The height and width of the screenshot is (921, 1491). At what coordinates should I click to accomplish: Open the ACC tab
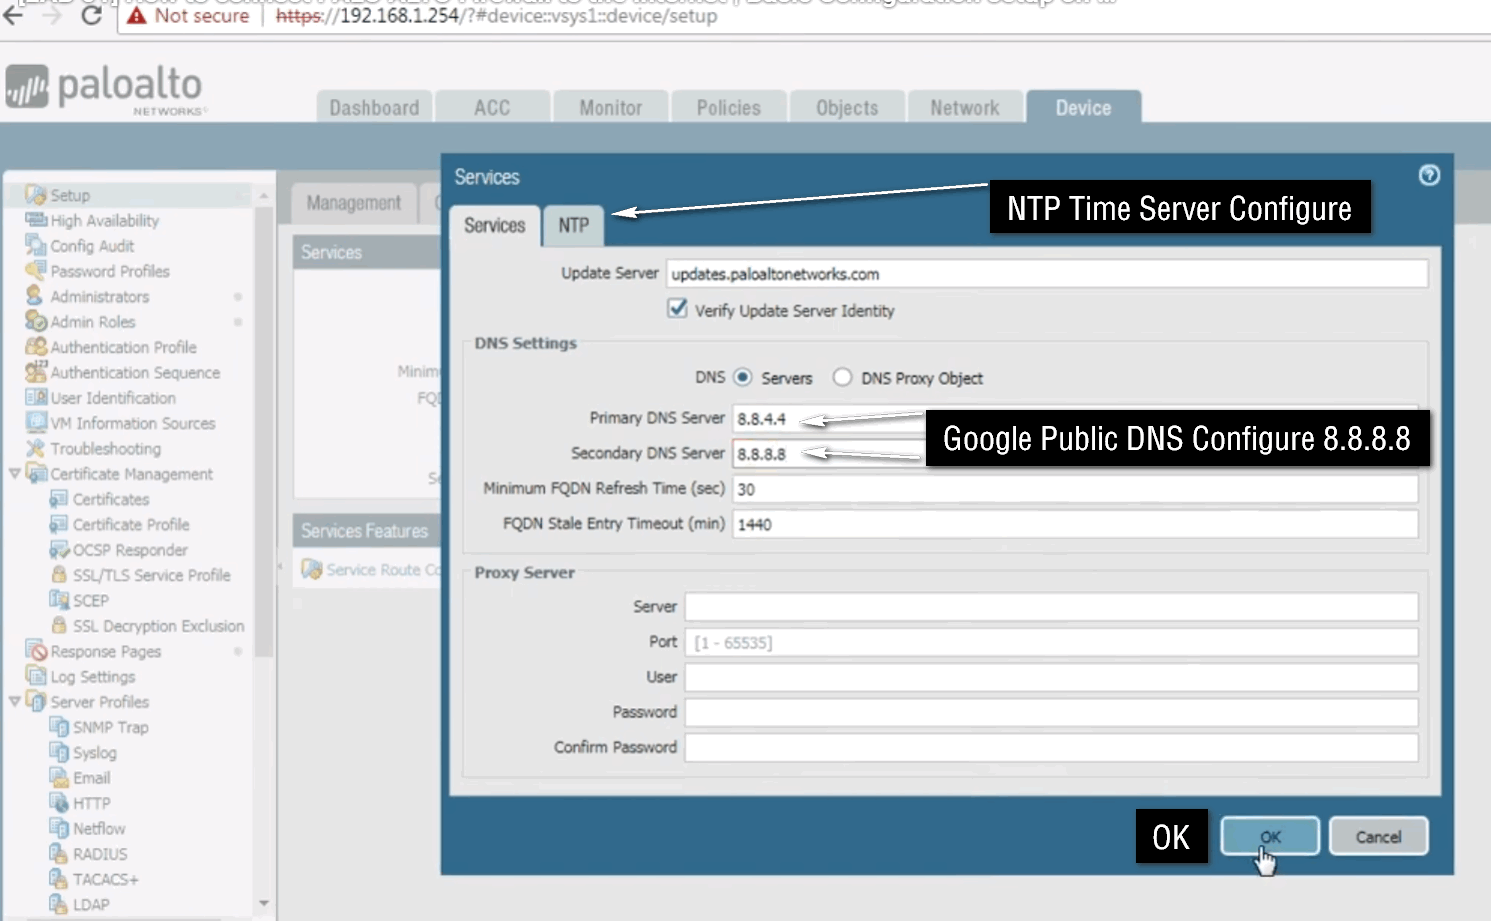tap(492, 107)
